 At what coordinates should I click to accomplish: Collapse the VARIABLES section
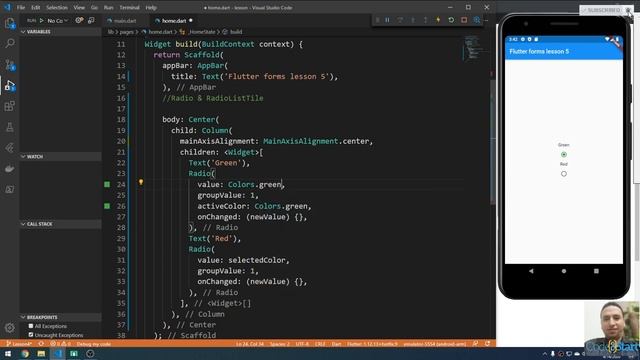pos(60,31)
